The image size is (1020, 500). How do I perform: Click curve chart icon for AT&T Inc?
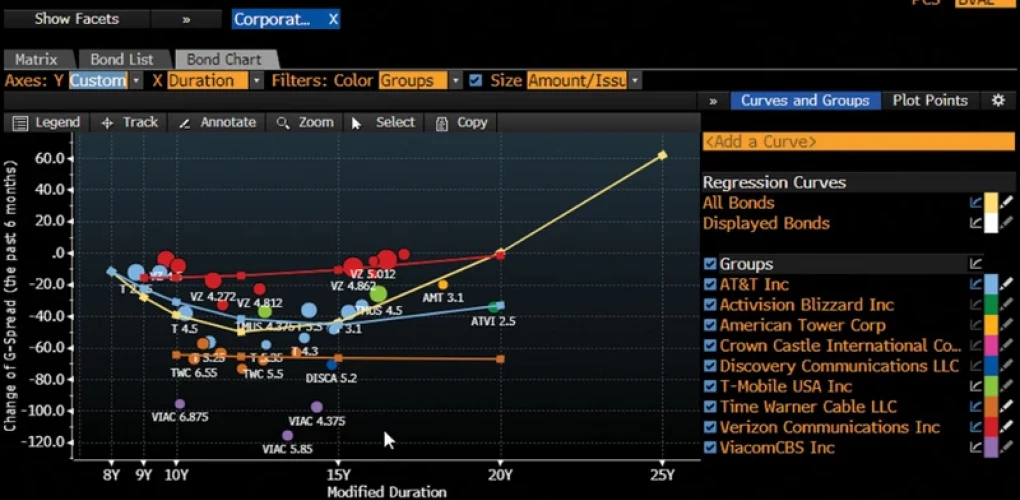point(975,285)
